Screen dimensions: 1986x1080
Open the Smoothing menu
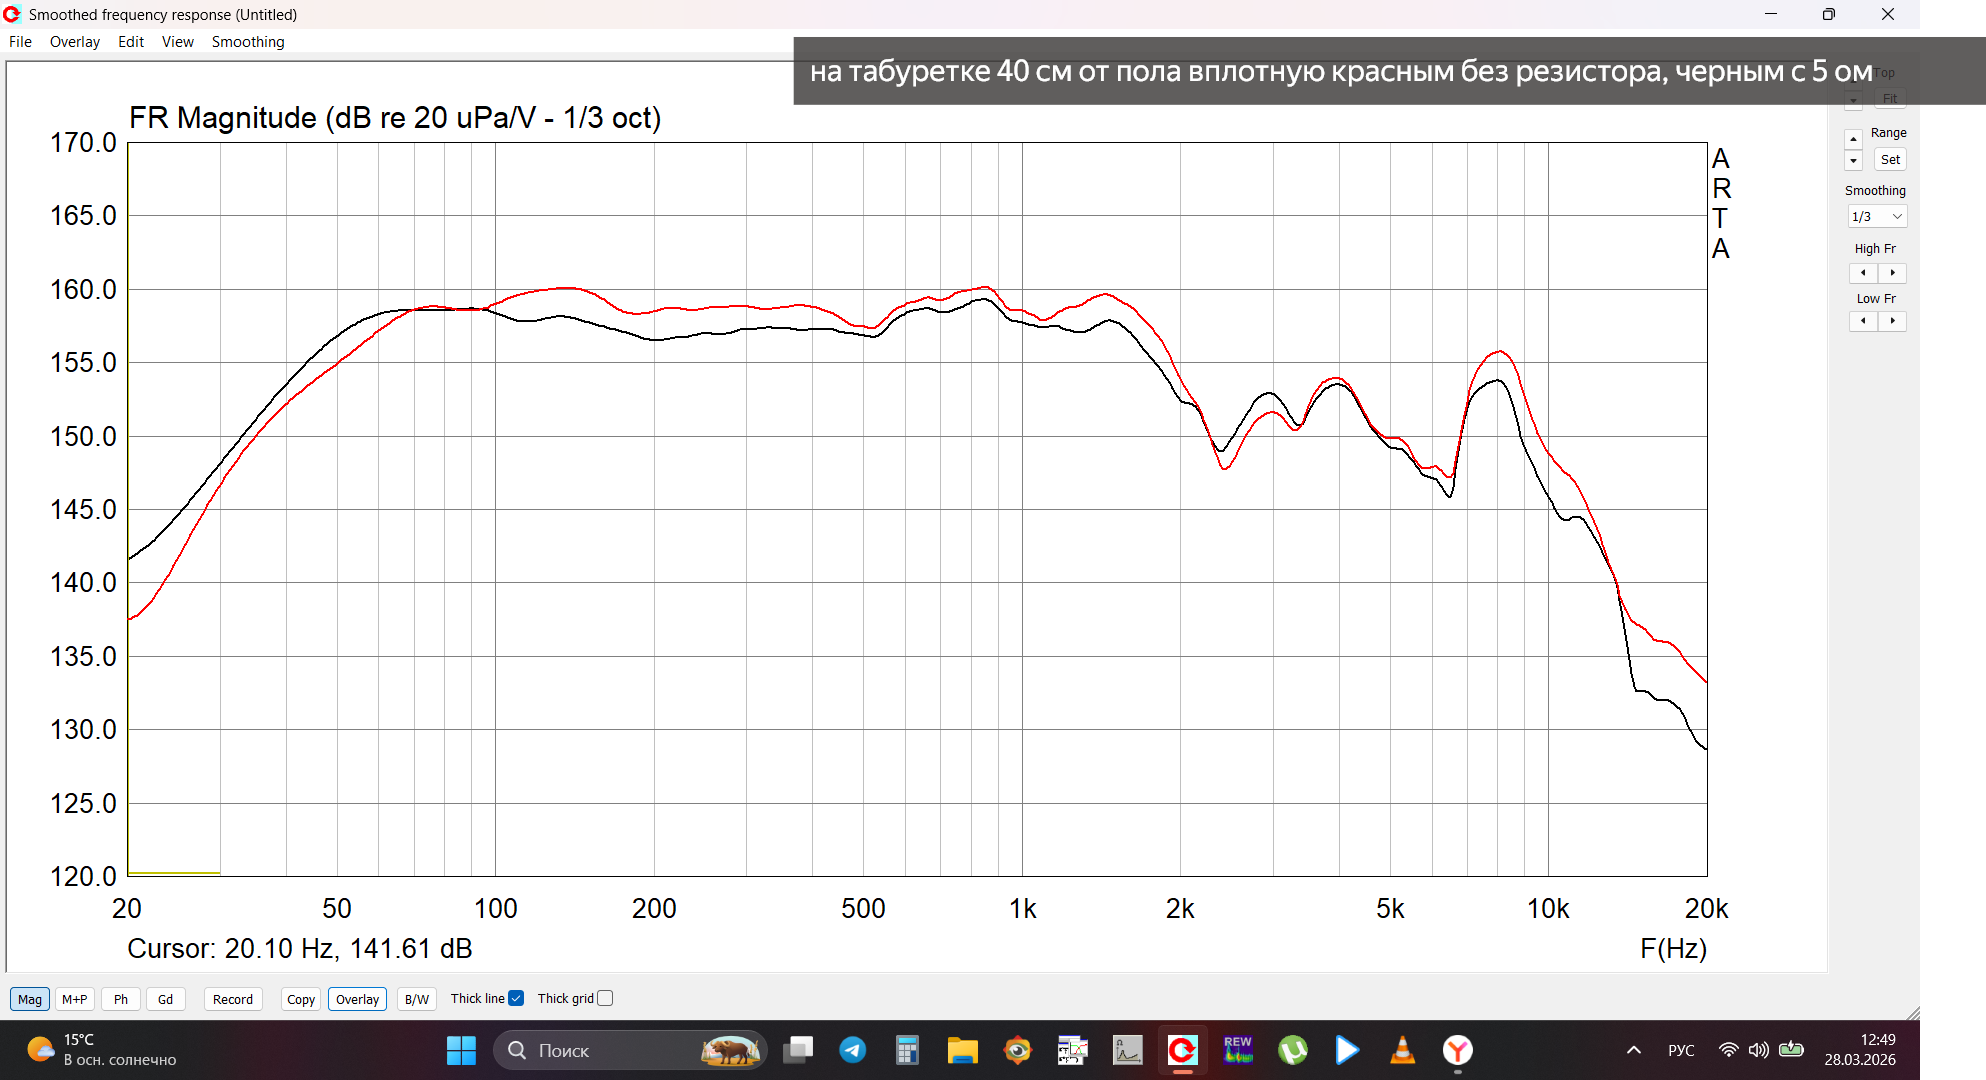click(x=248, y=42)
